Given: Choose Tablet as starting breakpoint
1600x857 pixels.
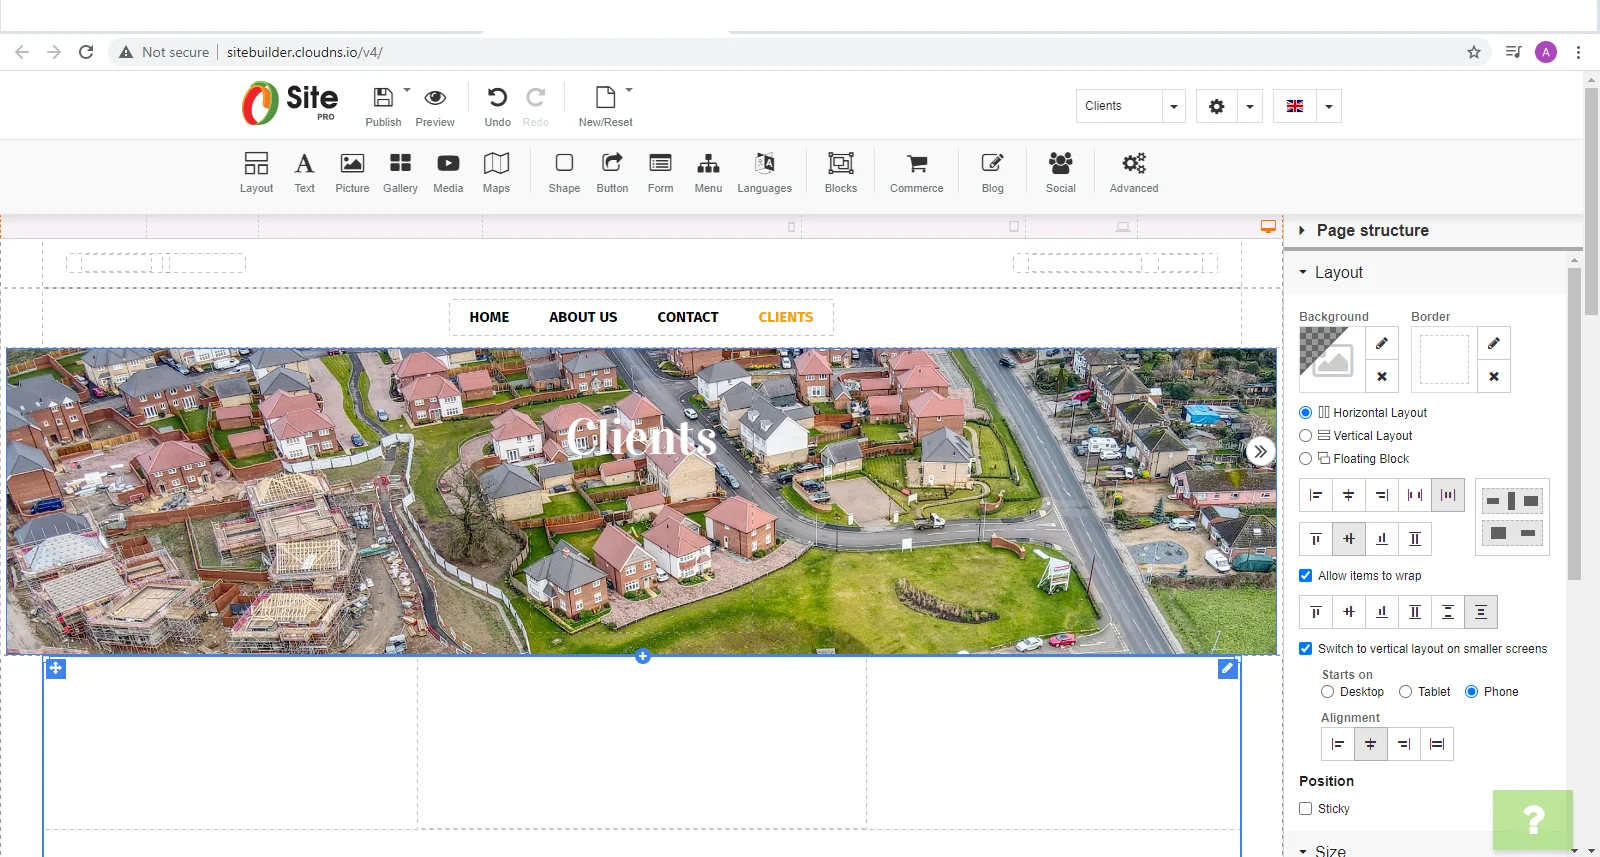Looking at the screenshot, I should [x=1405, y=692].
